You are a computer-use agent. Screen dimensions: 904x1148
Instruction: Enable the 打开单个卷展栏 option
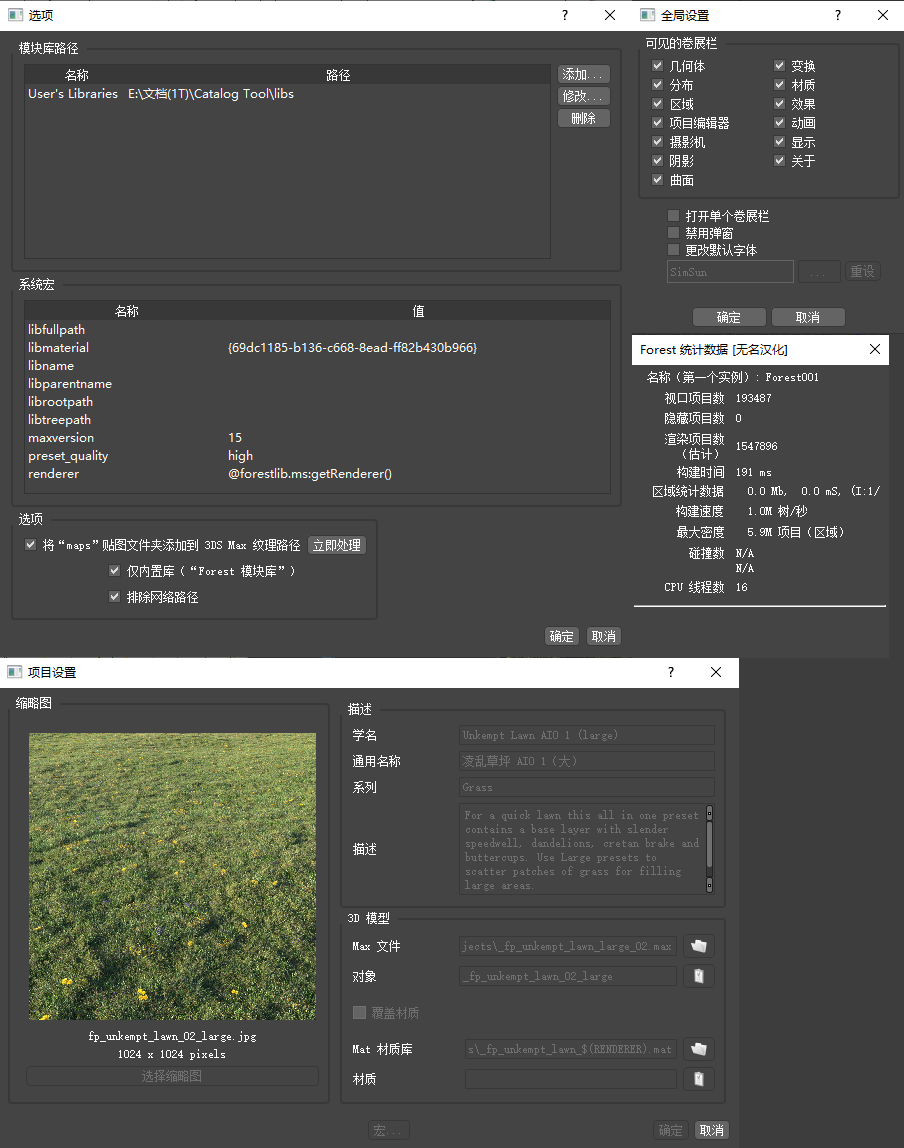pyautogui.click(x=673, y=215)
